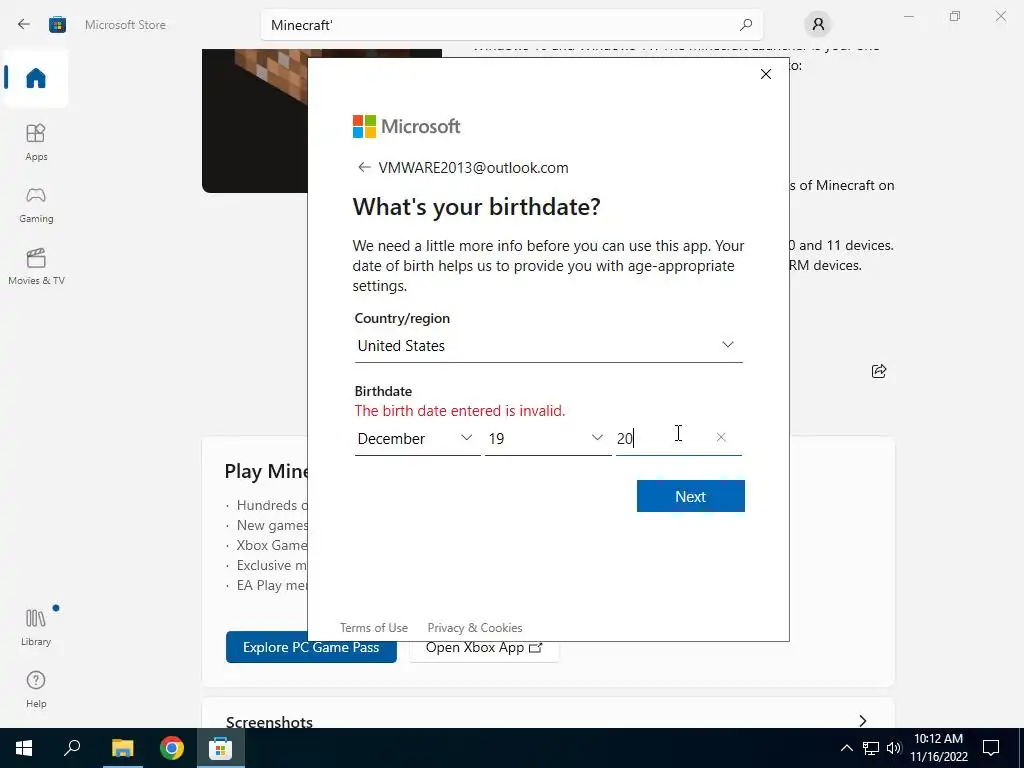The image size is (1024, 768).
Task: Click the volume tray icon
Action: [x=894, y=748]
